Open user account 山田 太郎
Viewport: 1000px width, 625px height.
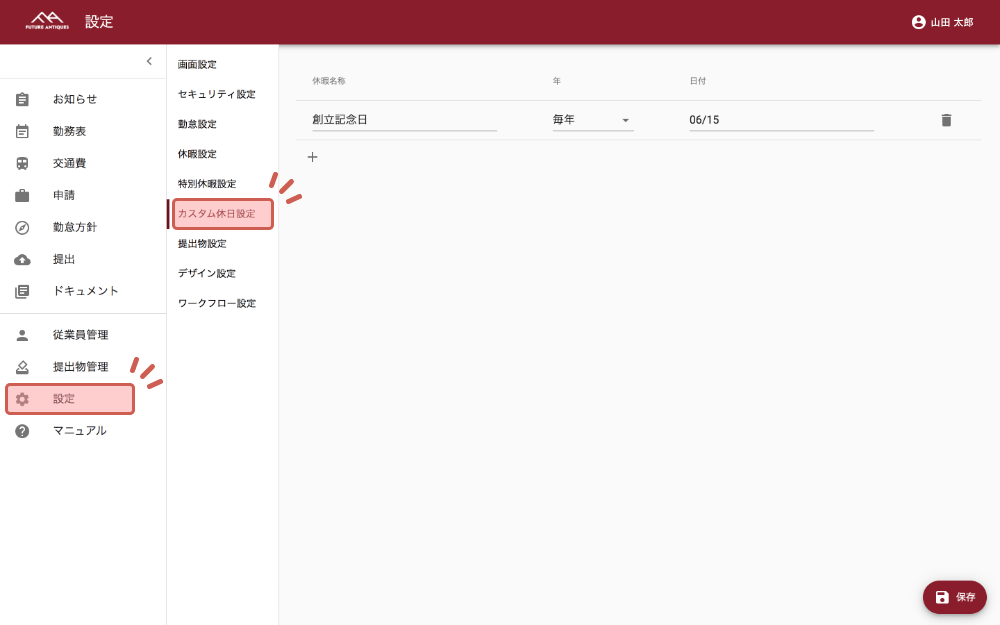941,22
